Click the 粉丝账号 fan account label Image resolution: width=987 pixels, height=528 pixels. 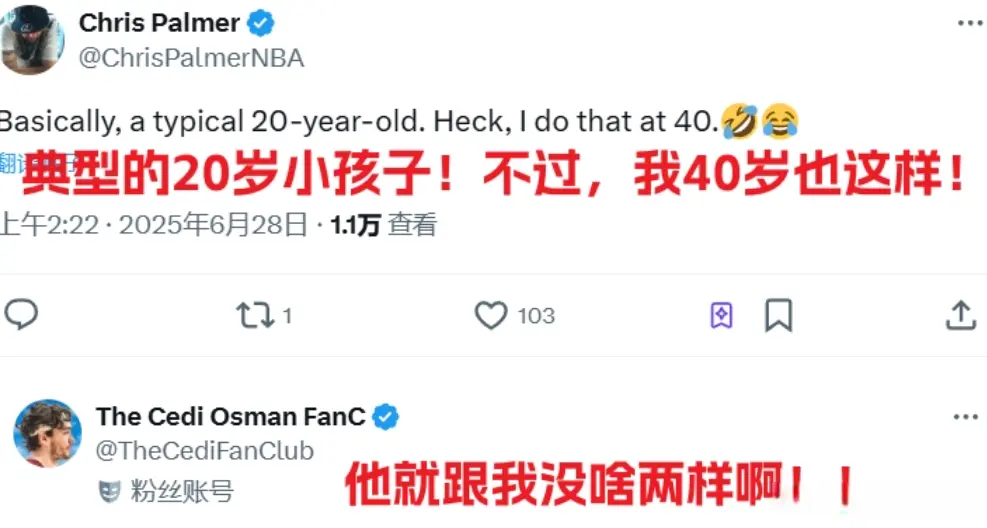click(181, 491)
